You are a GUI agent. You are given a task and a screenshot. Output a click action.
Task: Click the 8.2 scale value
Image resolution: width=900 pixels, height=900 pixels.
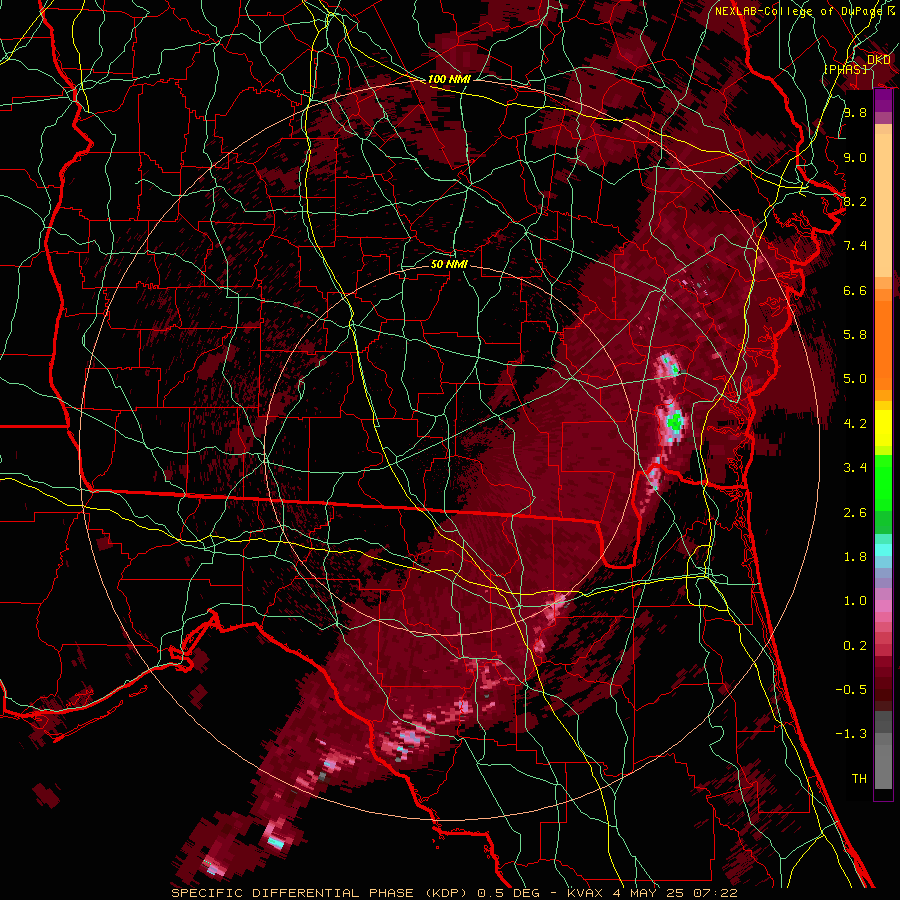point(855,201)
